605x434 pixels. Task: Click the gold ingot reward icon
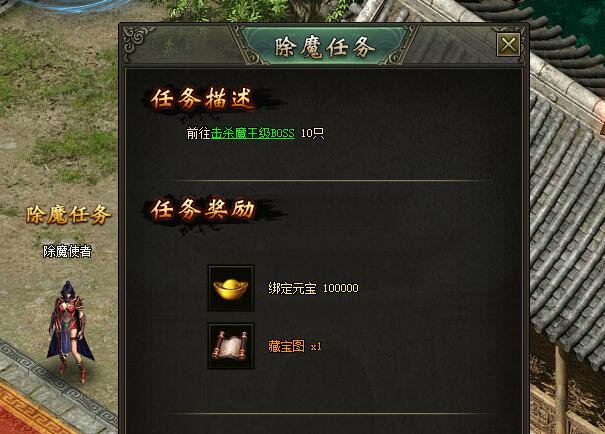(x=231, y=288)
